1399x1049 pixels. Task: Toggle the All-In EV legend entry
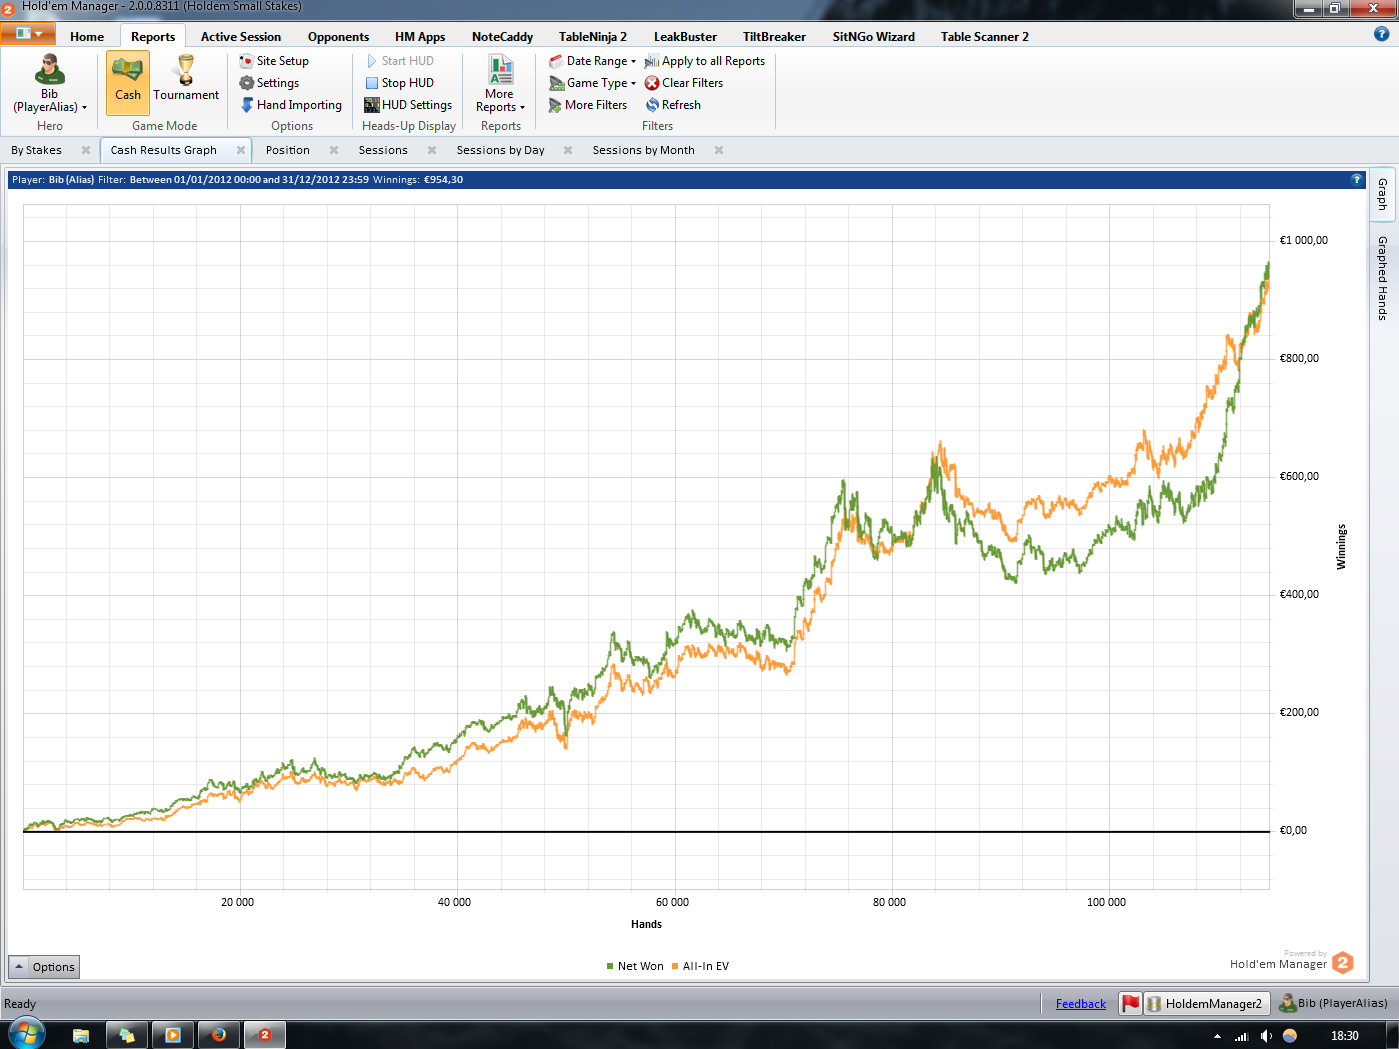tap(700, 966)
